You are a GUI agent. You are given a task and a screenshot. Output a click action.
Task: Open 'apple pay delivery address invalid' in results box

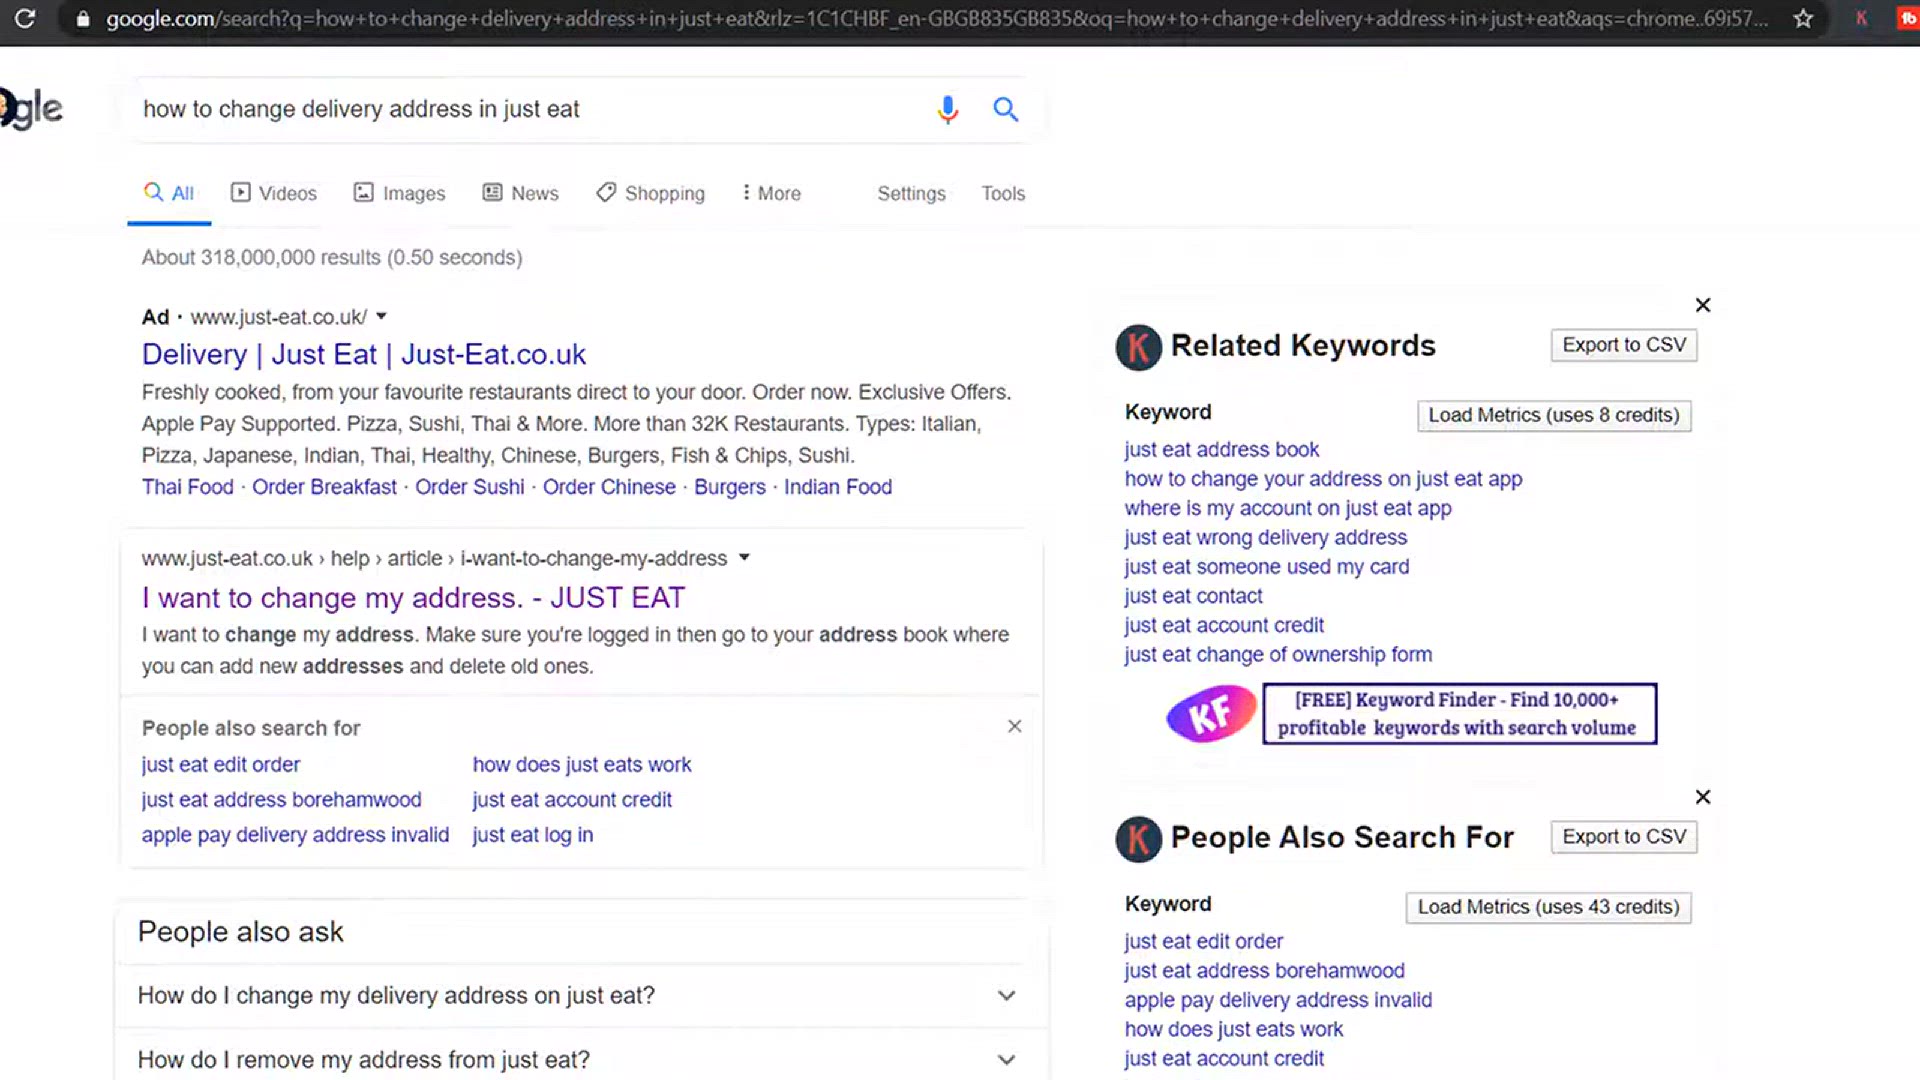point(295,835)
